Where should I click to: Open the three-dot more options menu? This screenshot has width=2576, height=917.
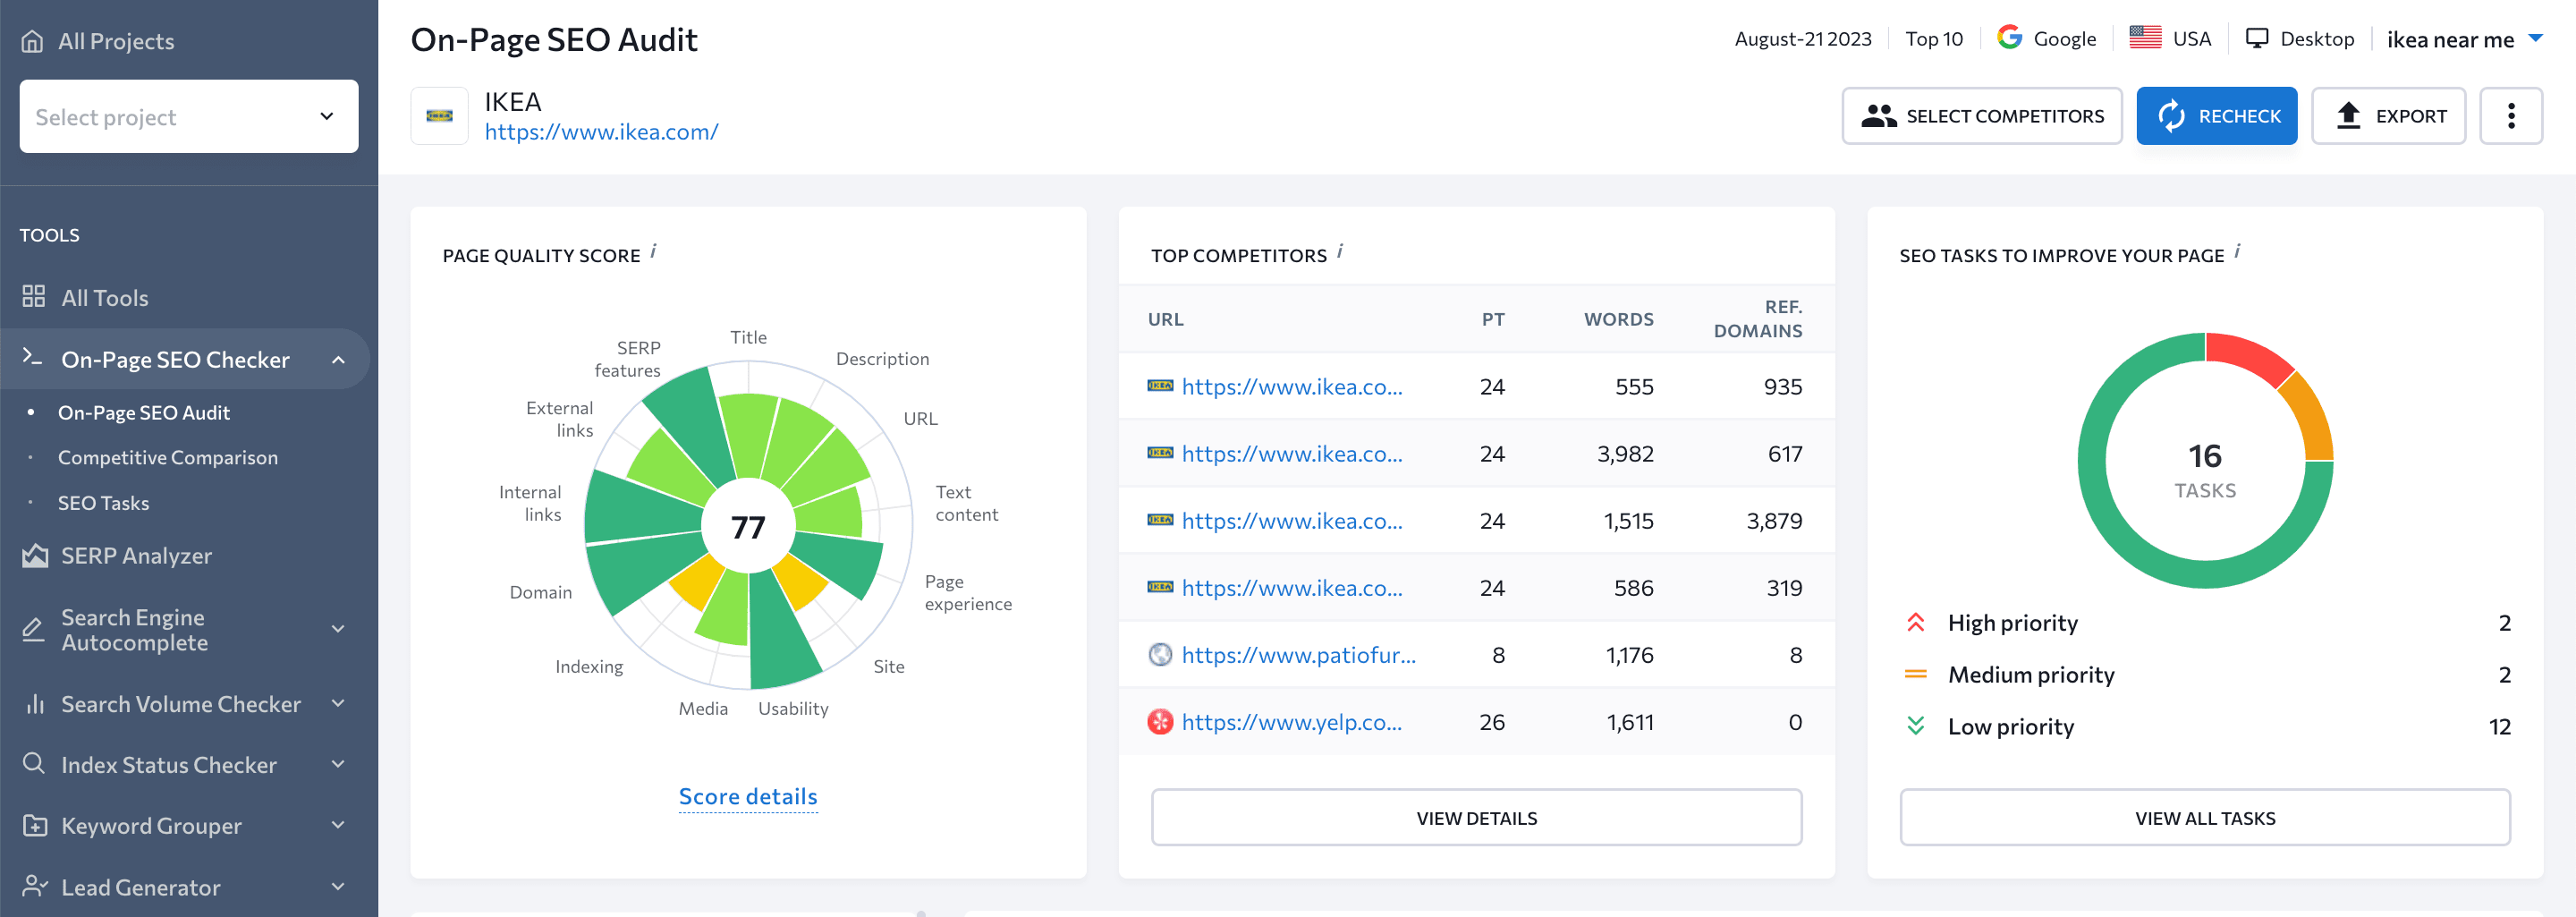tap(2511, 116)
